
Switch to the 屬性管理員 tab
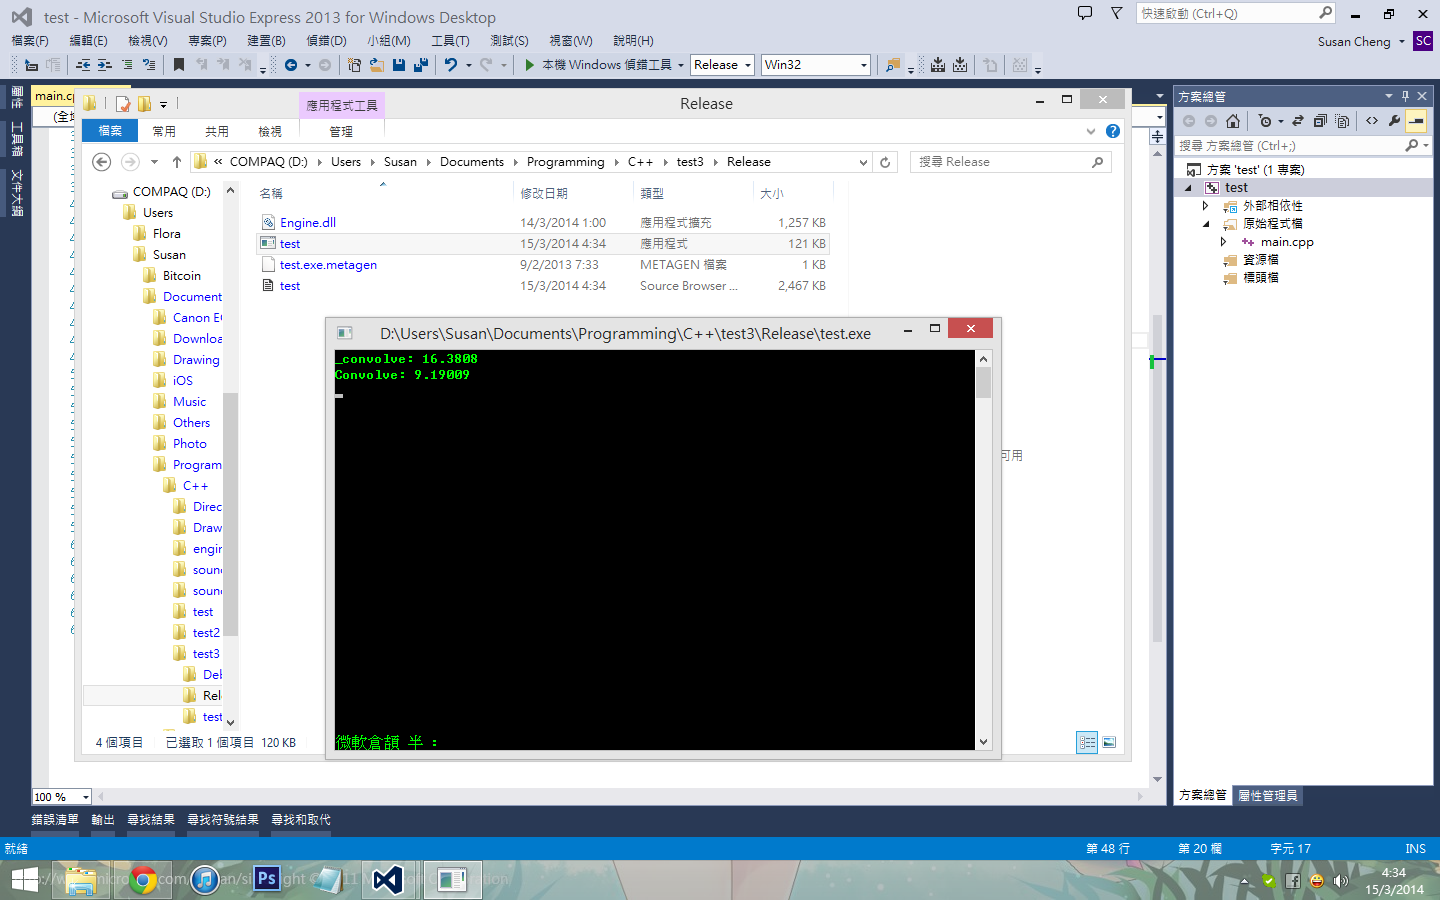click(x=1267, y=796)
